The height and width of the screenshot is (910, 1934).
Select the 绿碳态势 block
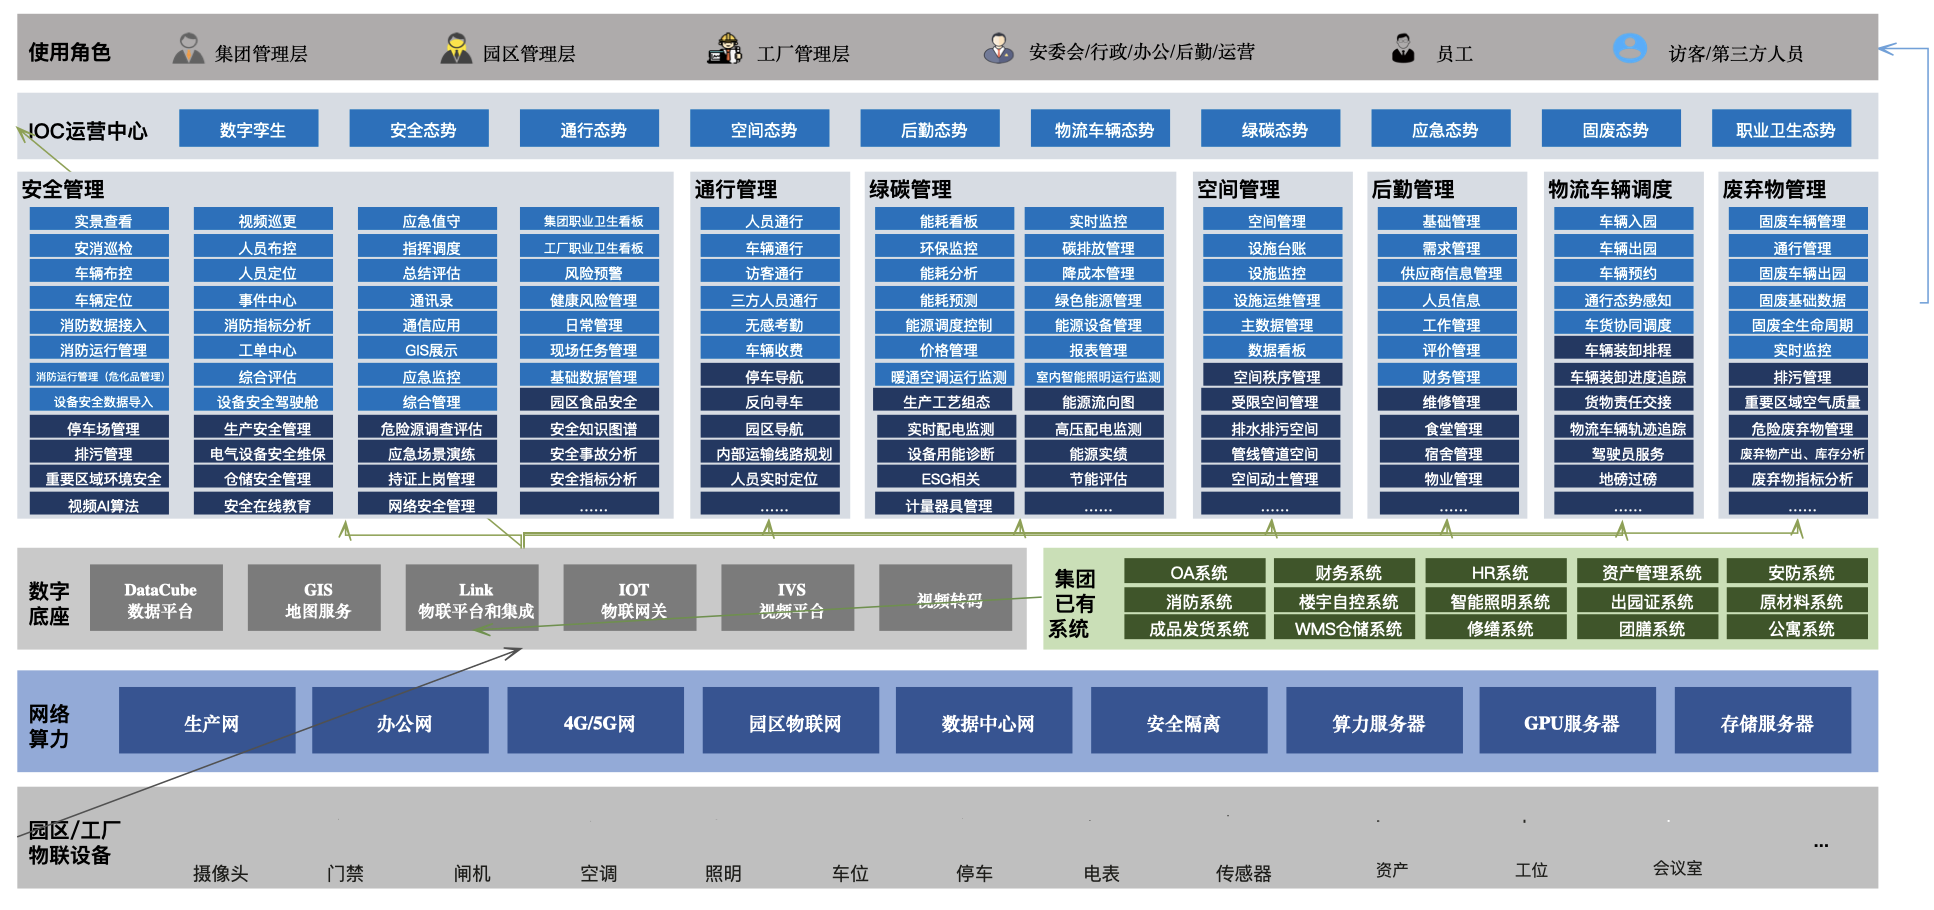coord(1271,129)
